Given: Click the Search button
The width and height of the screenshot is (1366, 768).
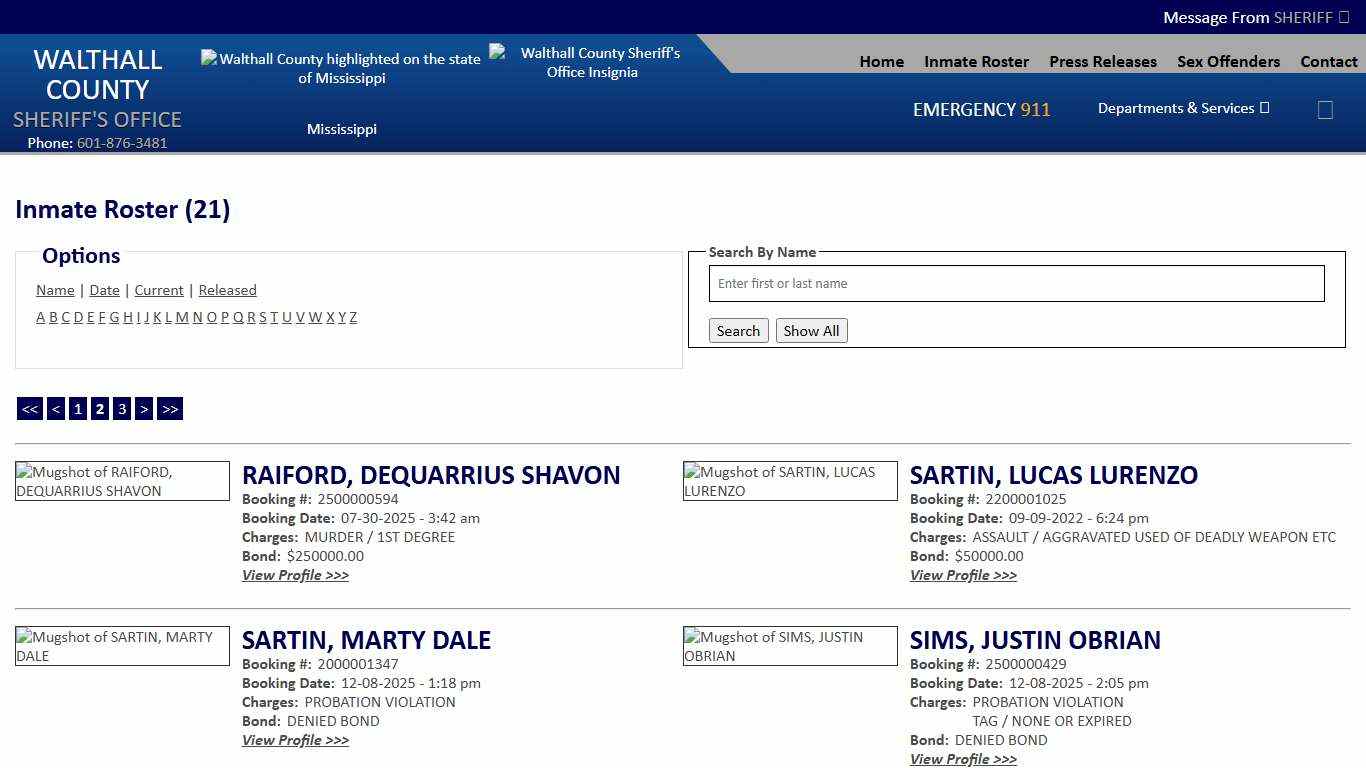Looking at the screenshot, I should (x=738, y=330).
